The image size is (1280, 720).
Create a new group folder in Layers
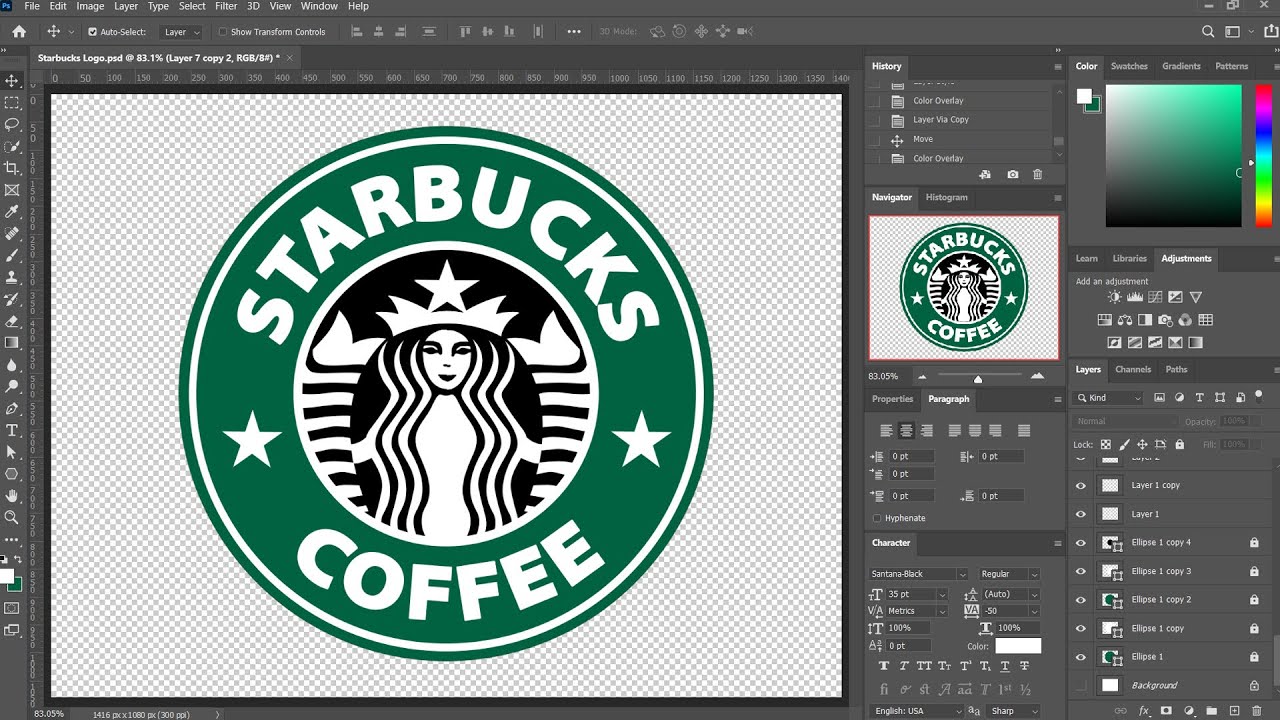(x=1211, y=711)
